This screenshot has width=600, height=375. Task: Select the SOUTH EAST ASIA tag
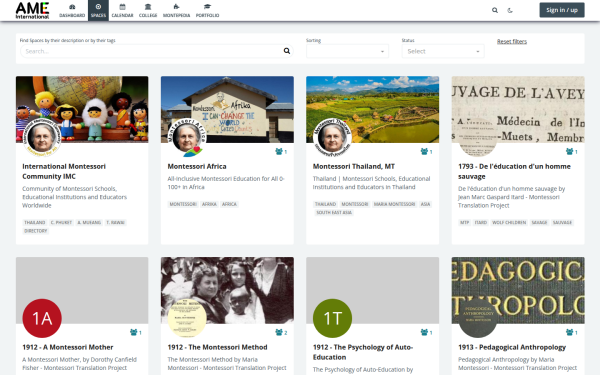pos(334,212)
